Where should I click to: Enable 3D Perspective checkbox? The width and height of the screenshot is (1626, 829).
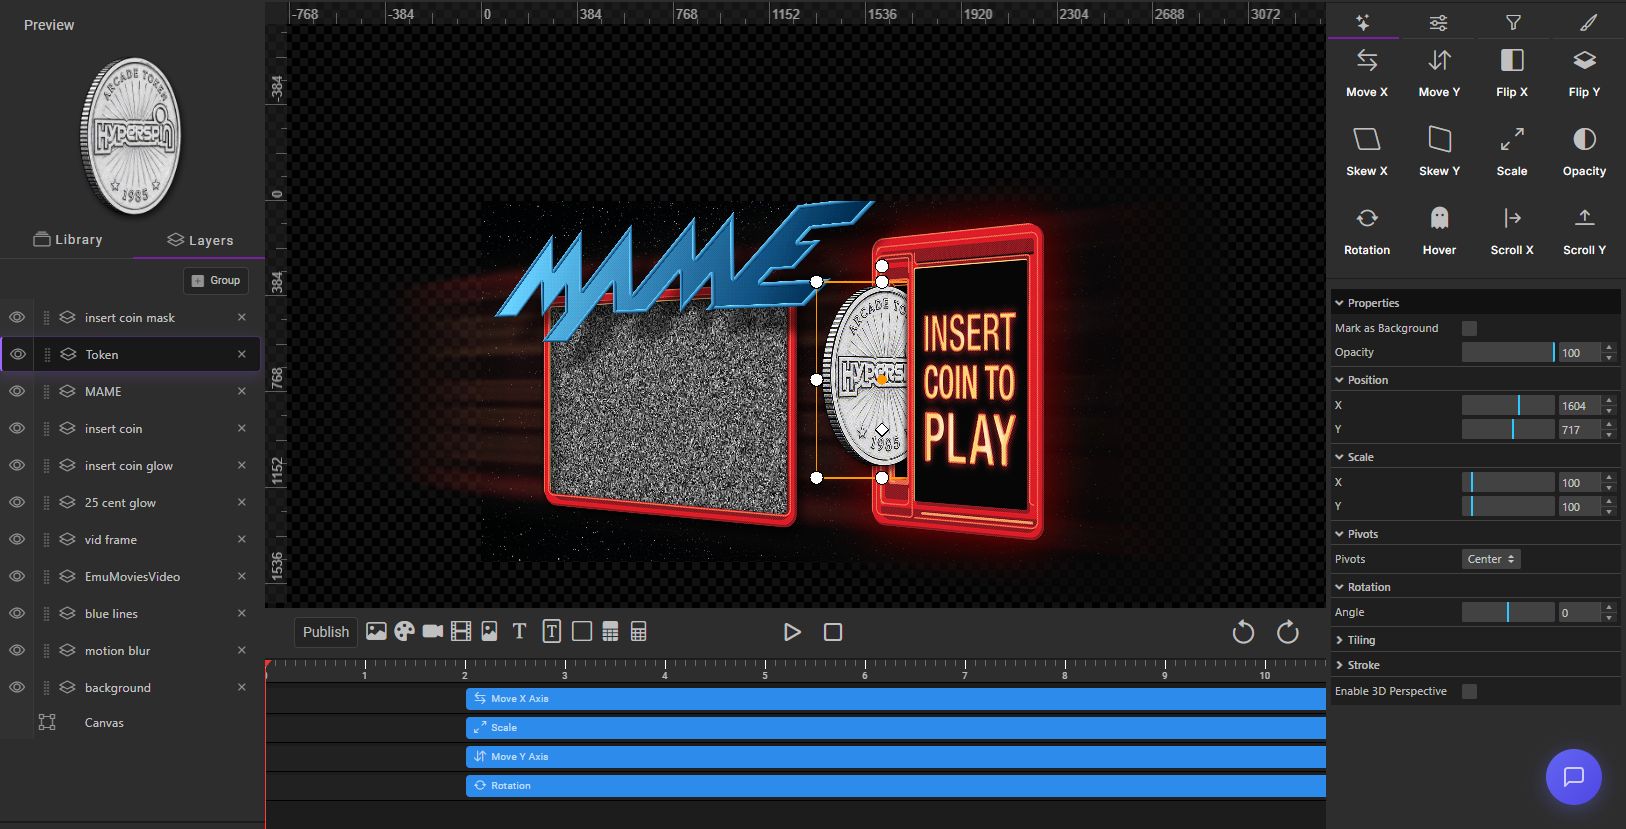pos(1469,691)
